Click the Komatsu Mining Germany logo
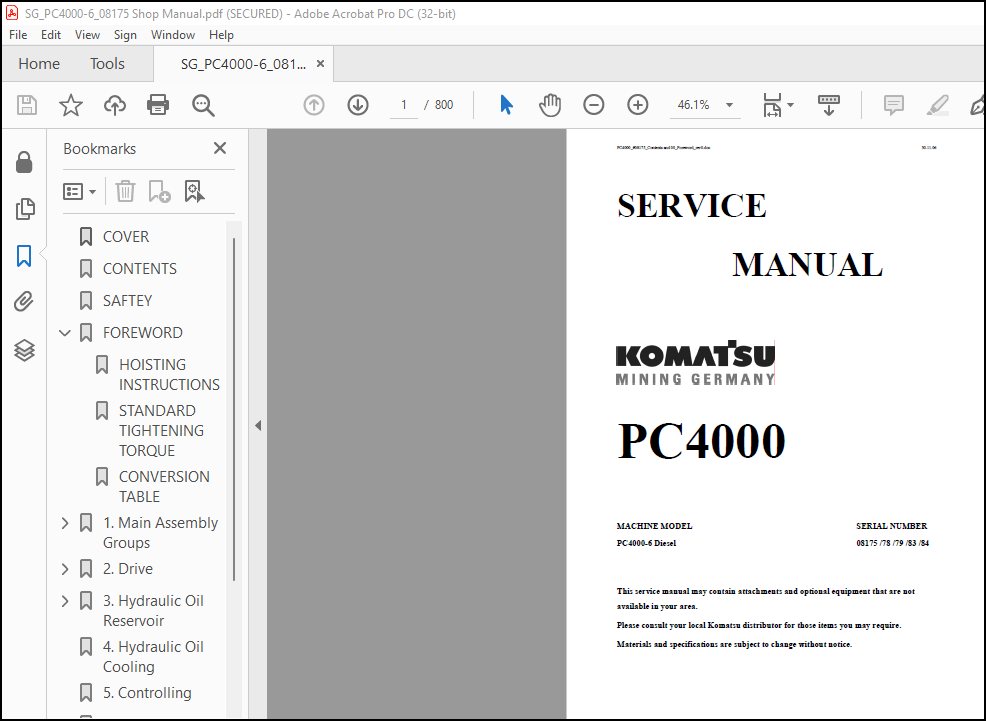 coord(695,363)
